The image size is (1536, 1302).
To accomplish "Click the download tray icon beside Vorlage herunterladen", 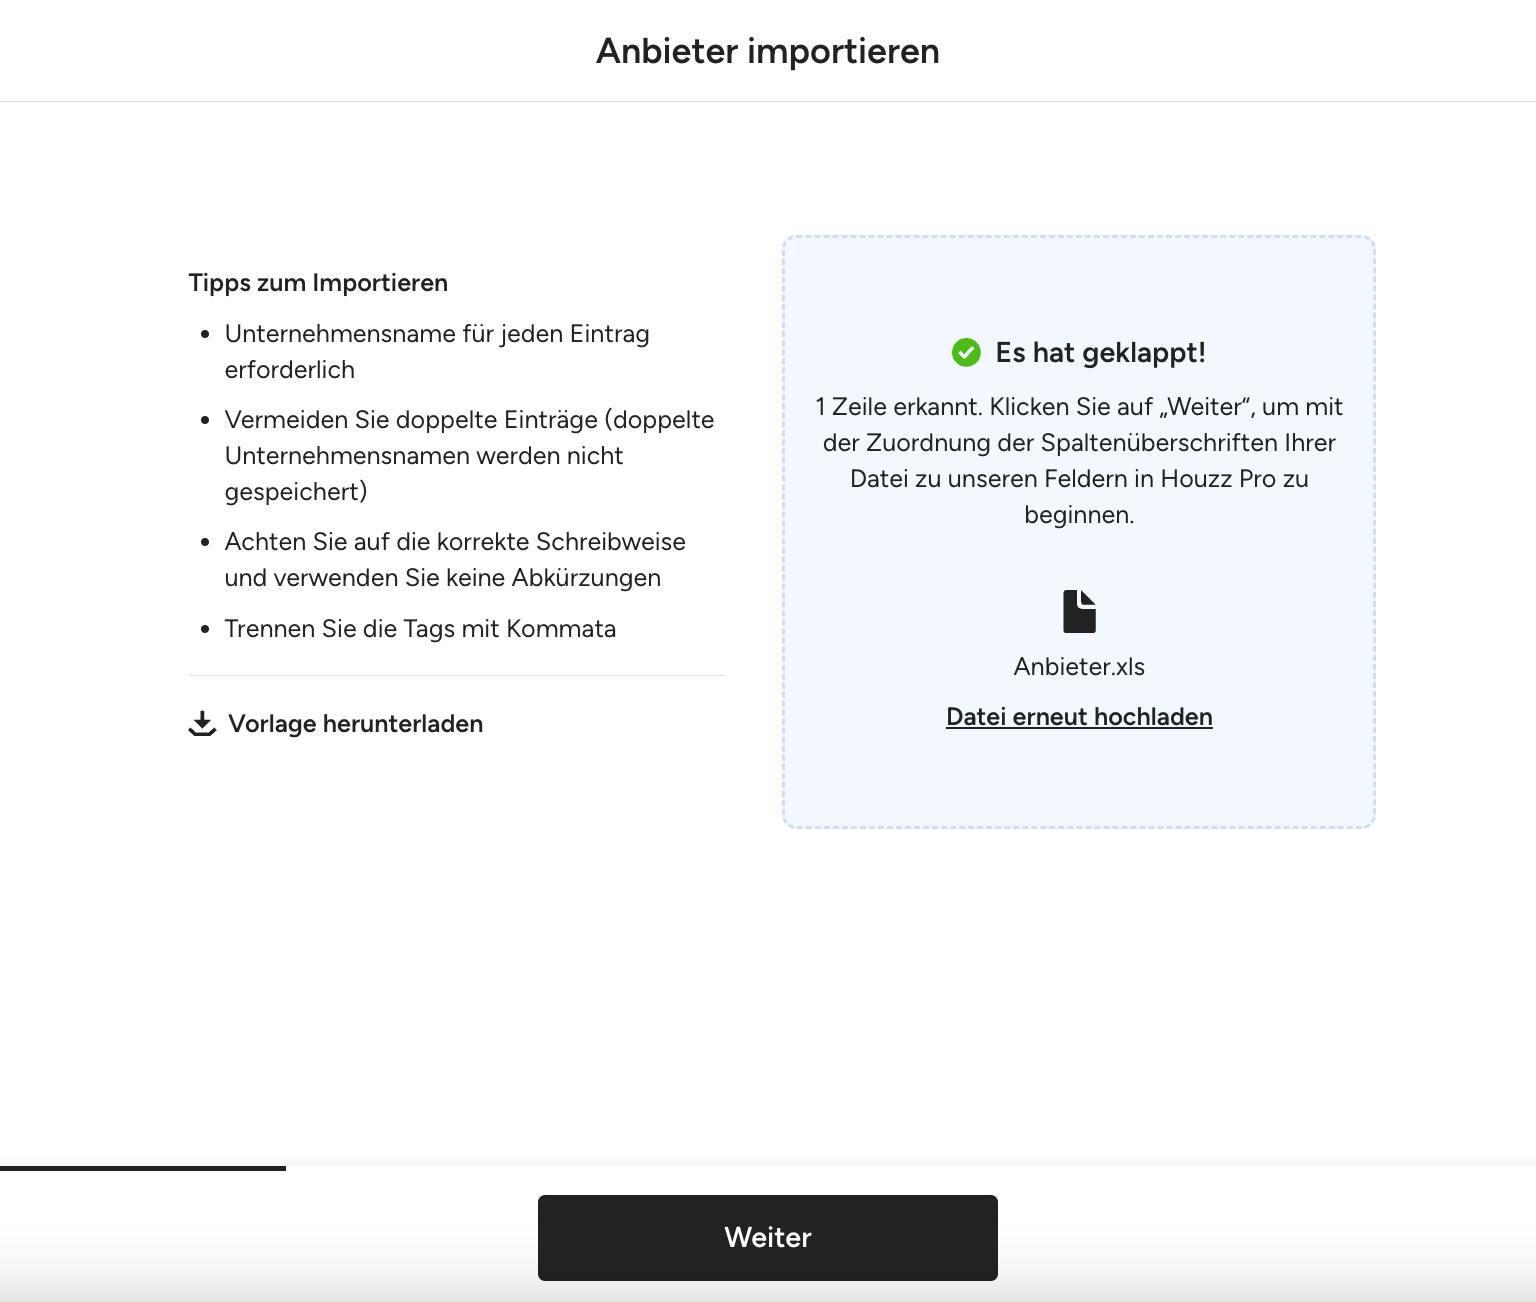I will click(202, 724).
